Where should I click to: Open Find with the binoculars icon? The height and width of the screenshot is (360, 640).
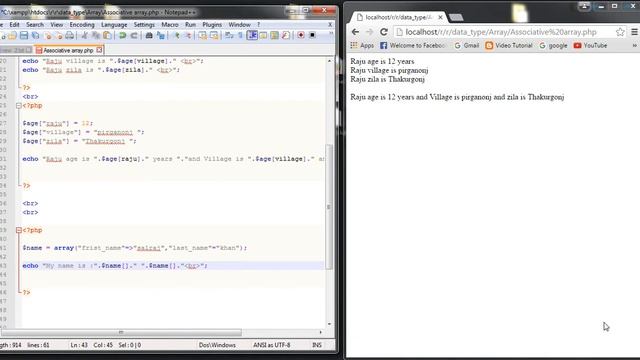pos(149,36)
